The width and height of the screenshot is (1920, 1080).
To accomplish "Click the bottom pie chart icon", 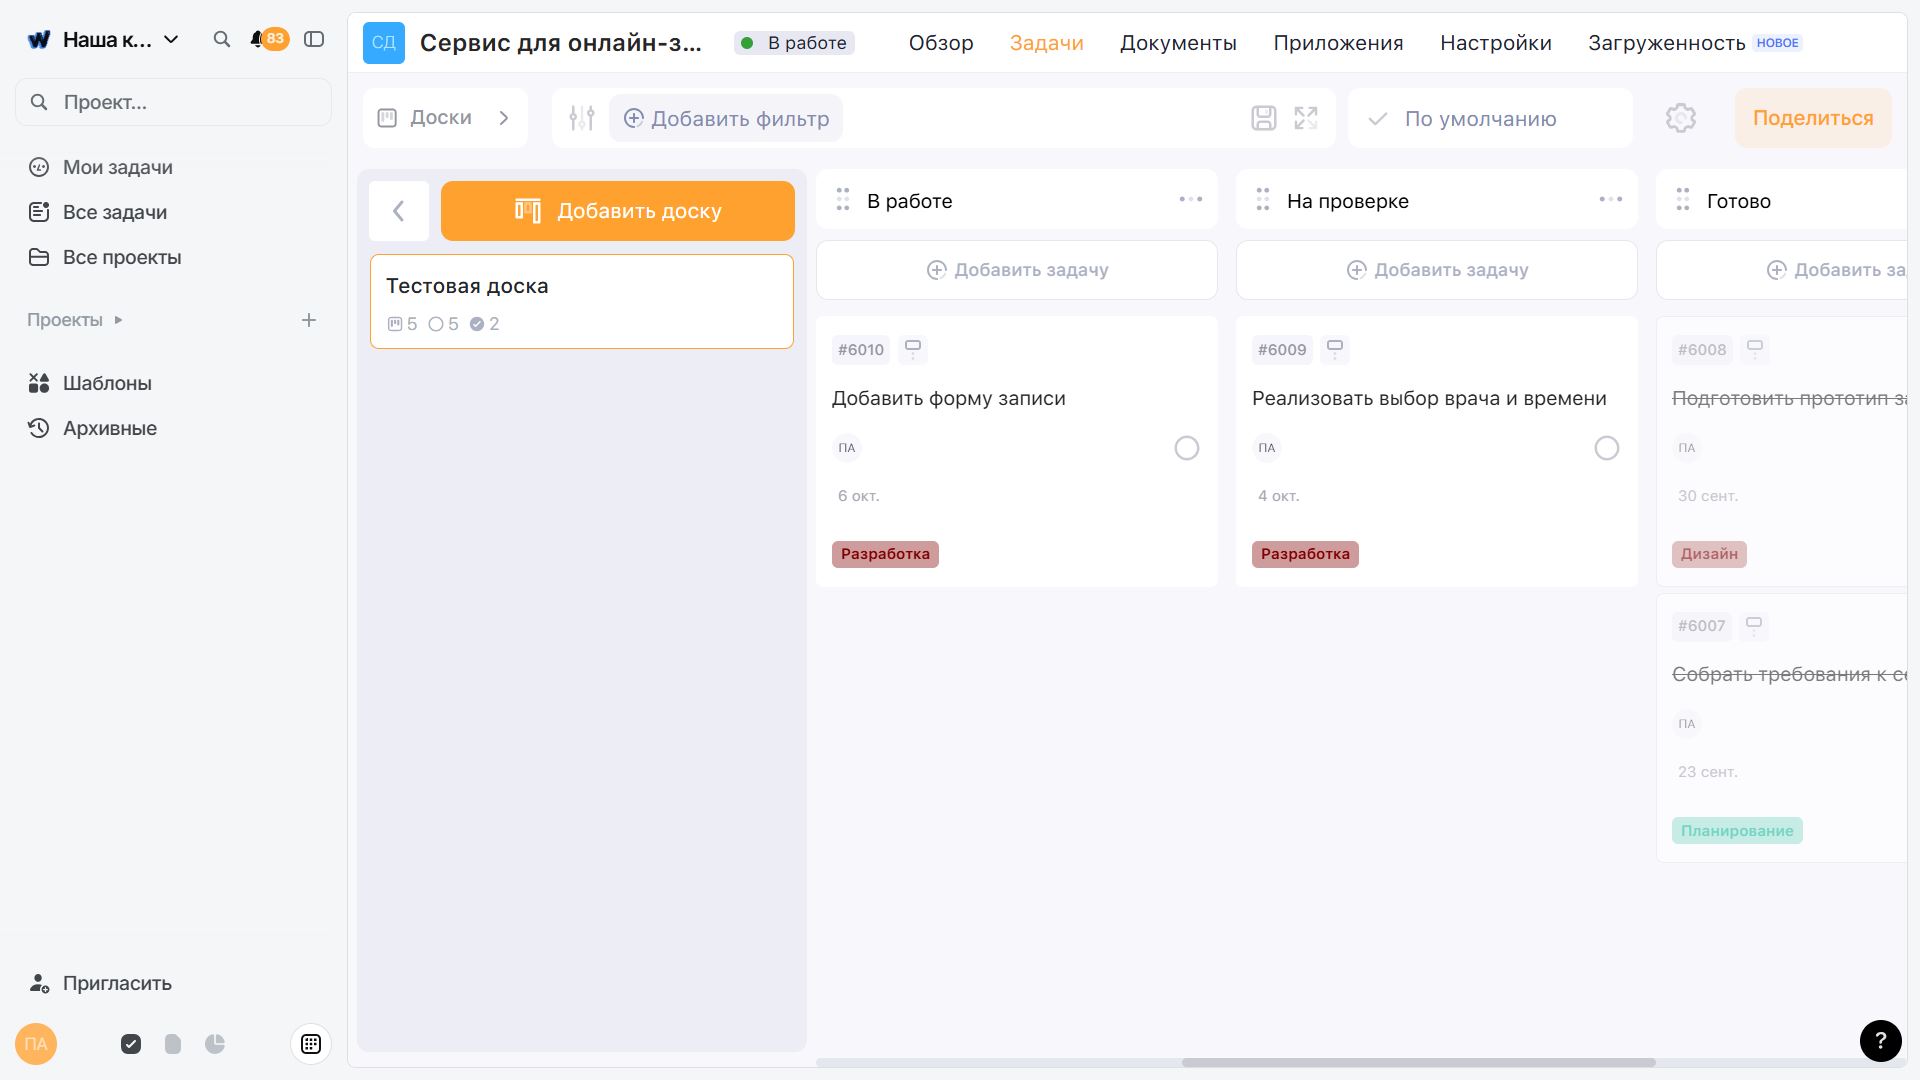I will pyautogui.click(x=215, y=1044).
